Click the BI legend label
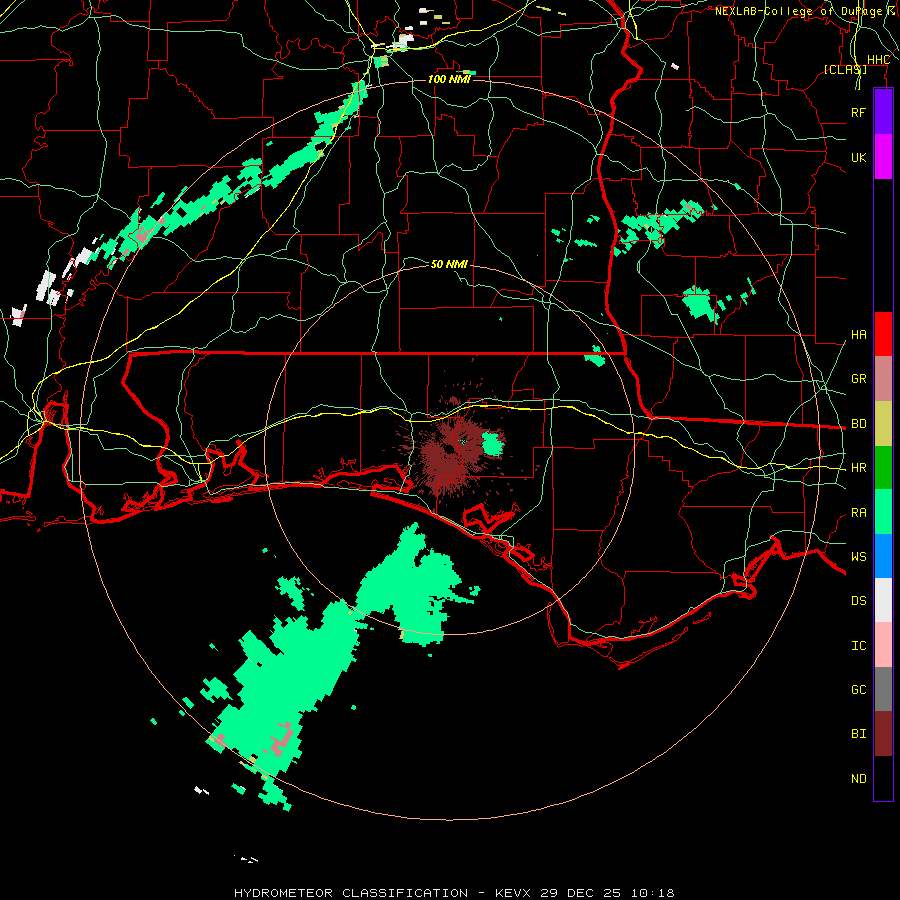Screen dimensions: 900x900 pos(858,734)
